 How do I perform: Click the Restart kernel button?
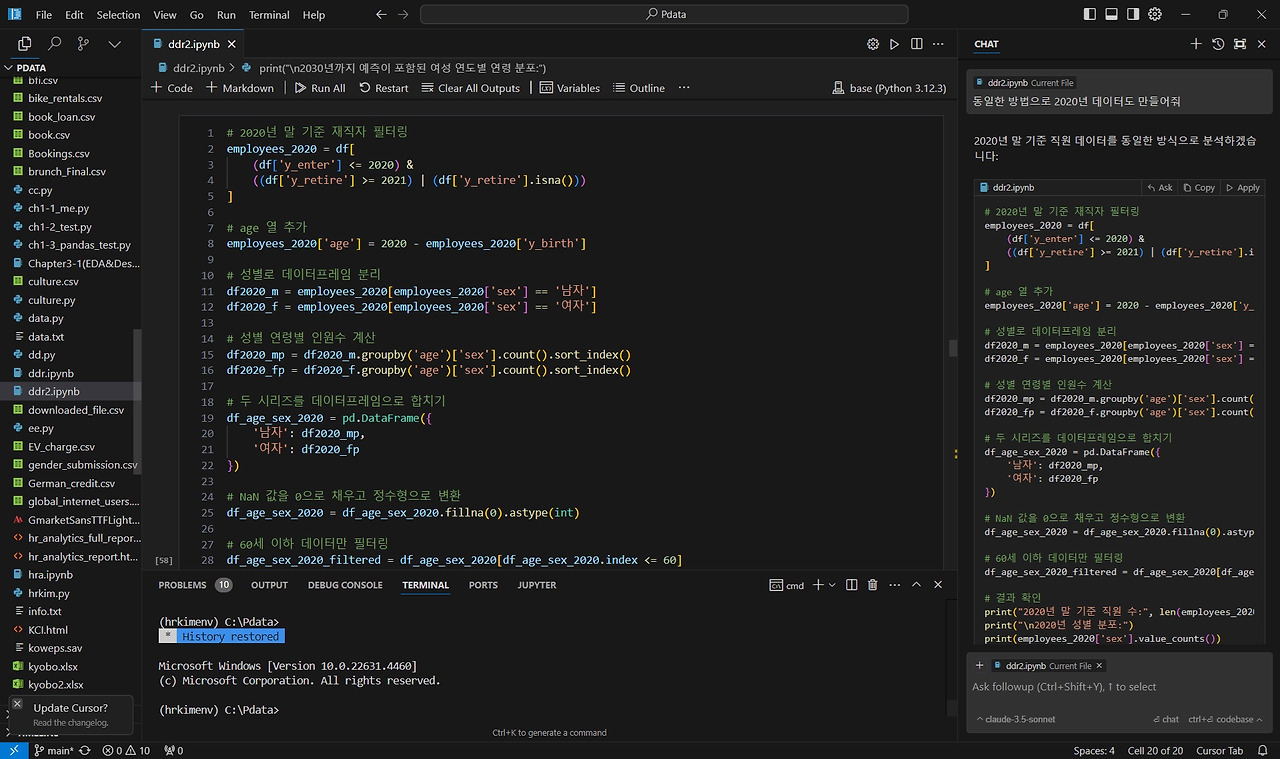point(383,88)
